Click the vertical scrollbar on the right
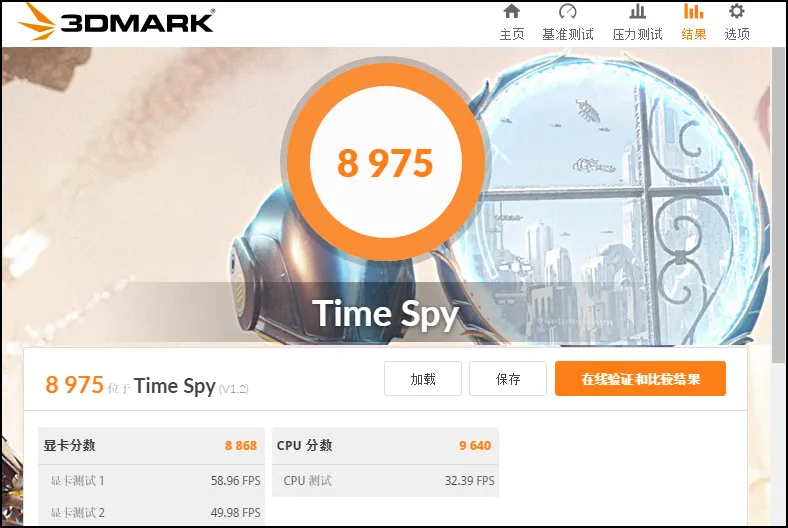Viewport: 788px width, 528px height. (x=779, y=205)
